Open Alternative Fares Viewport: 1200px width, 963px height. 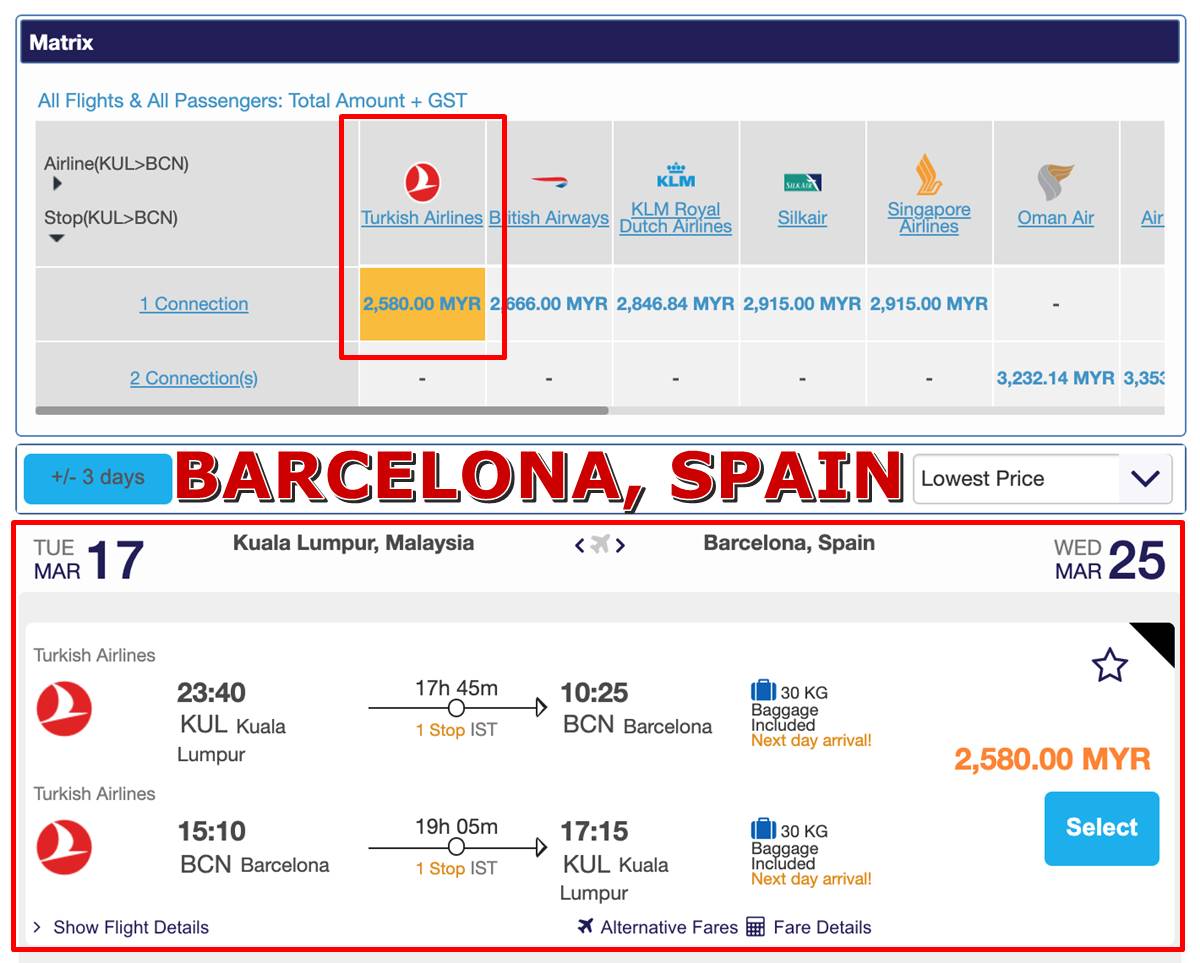tap(668, 927)
